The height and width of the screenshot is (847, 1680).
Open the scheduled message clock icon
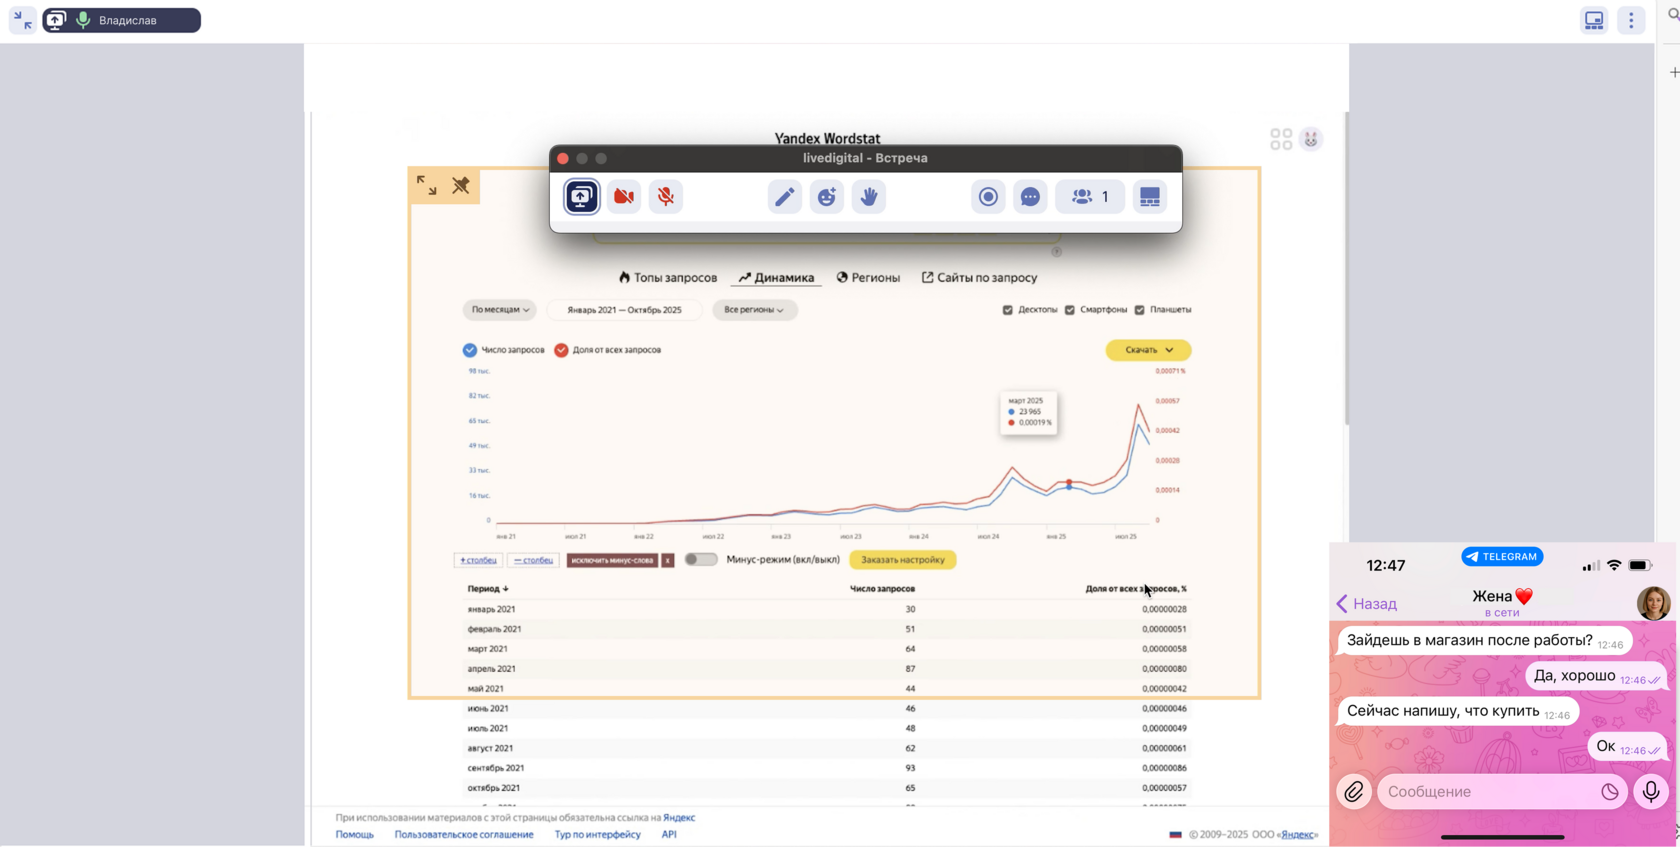(x=1609, y=792)
